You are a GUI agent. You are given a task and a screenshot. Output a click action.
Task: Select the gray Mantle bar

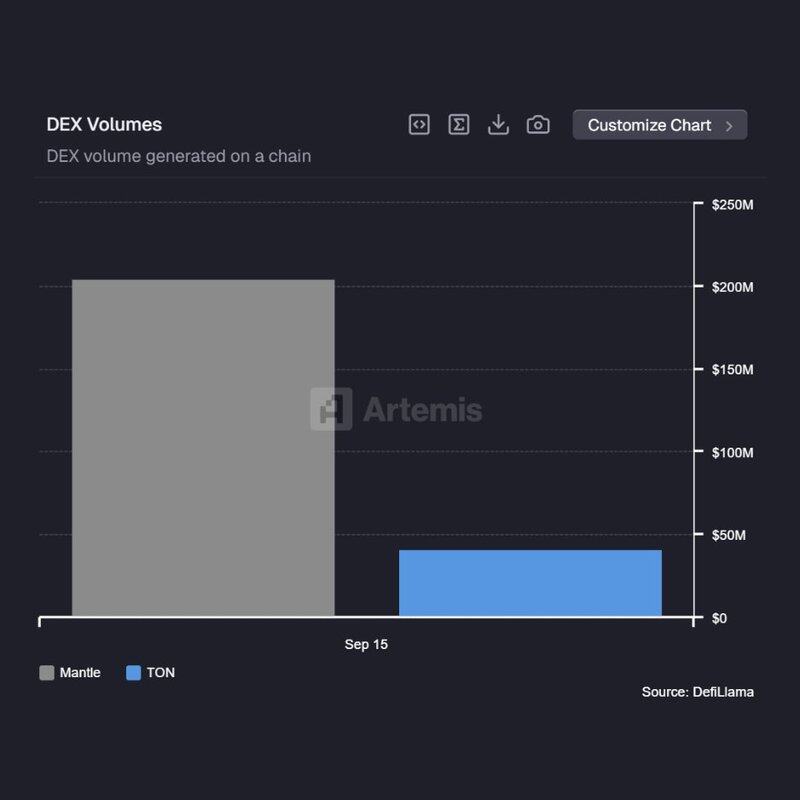[203, 448]
